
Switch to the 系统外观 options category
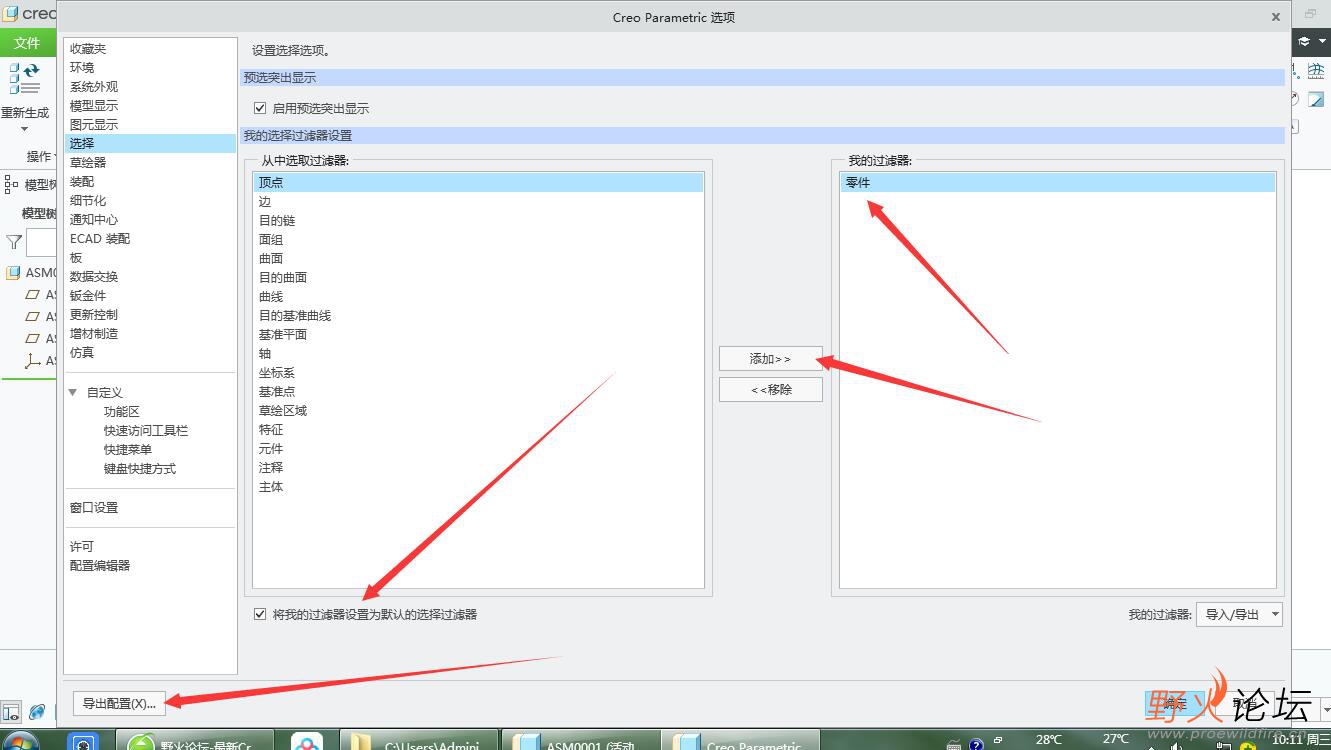[x=94, y=86]
